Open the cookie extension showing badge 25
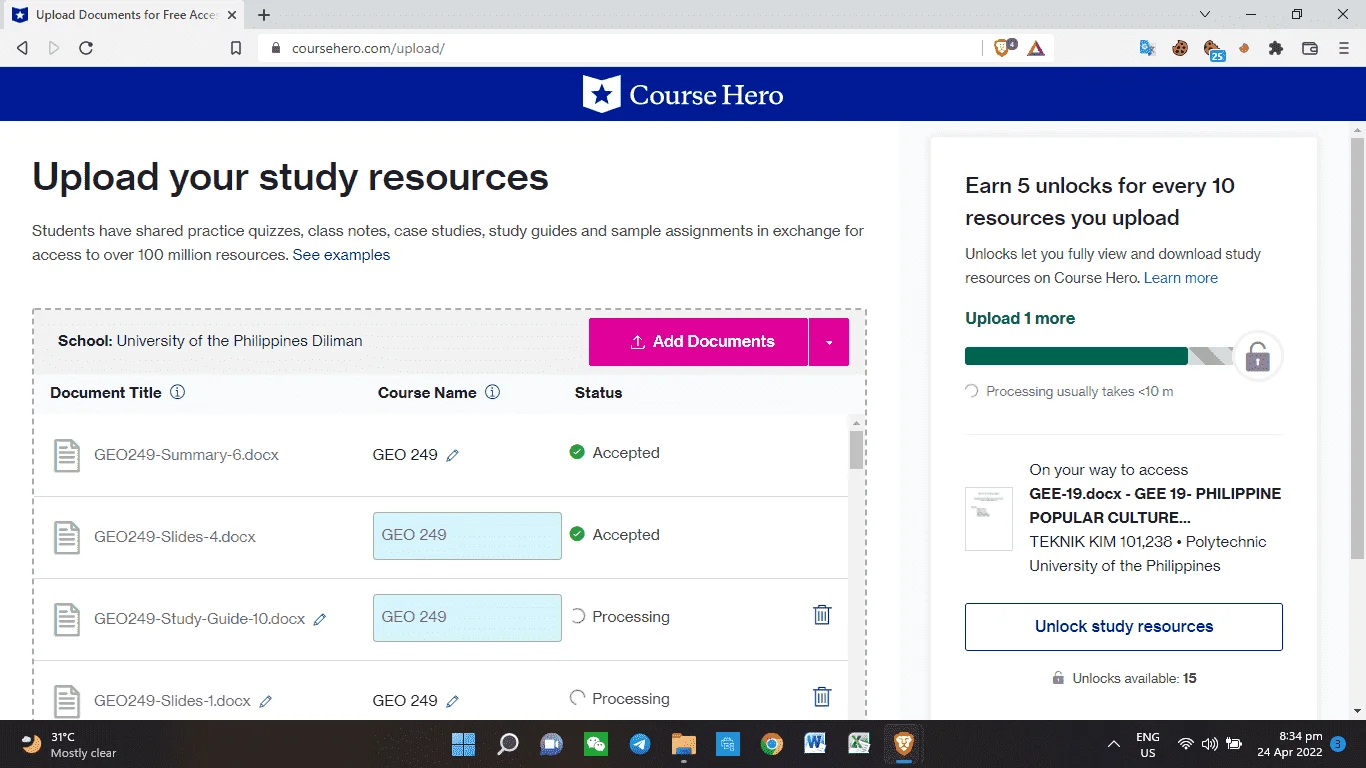The width and height of the screenshot is (1366, 768). coord(1213,49)
